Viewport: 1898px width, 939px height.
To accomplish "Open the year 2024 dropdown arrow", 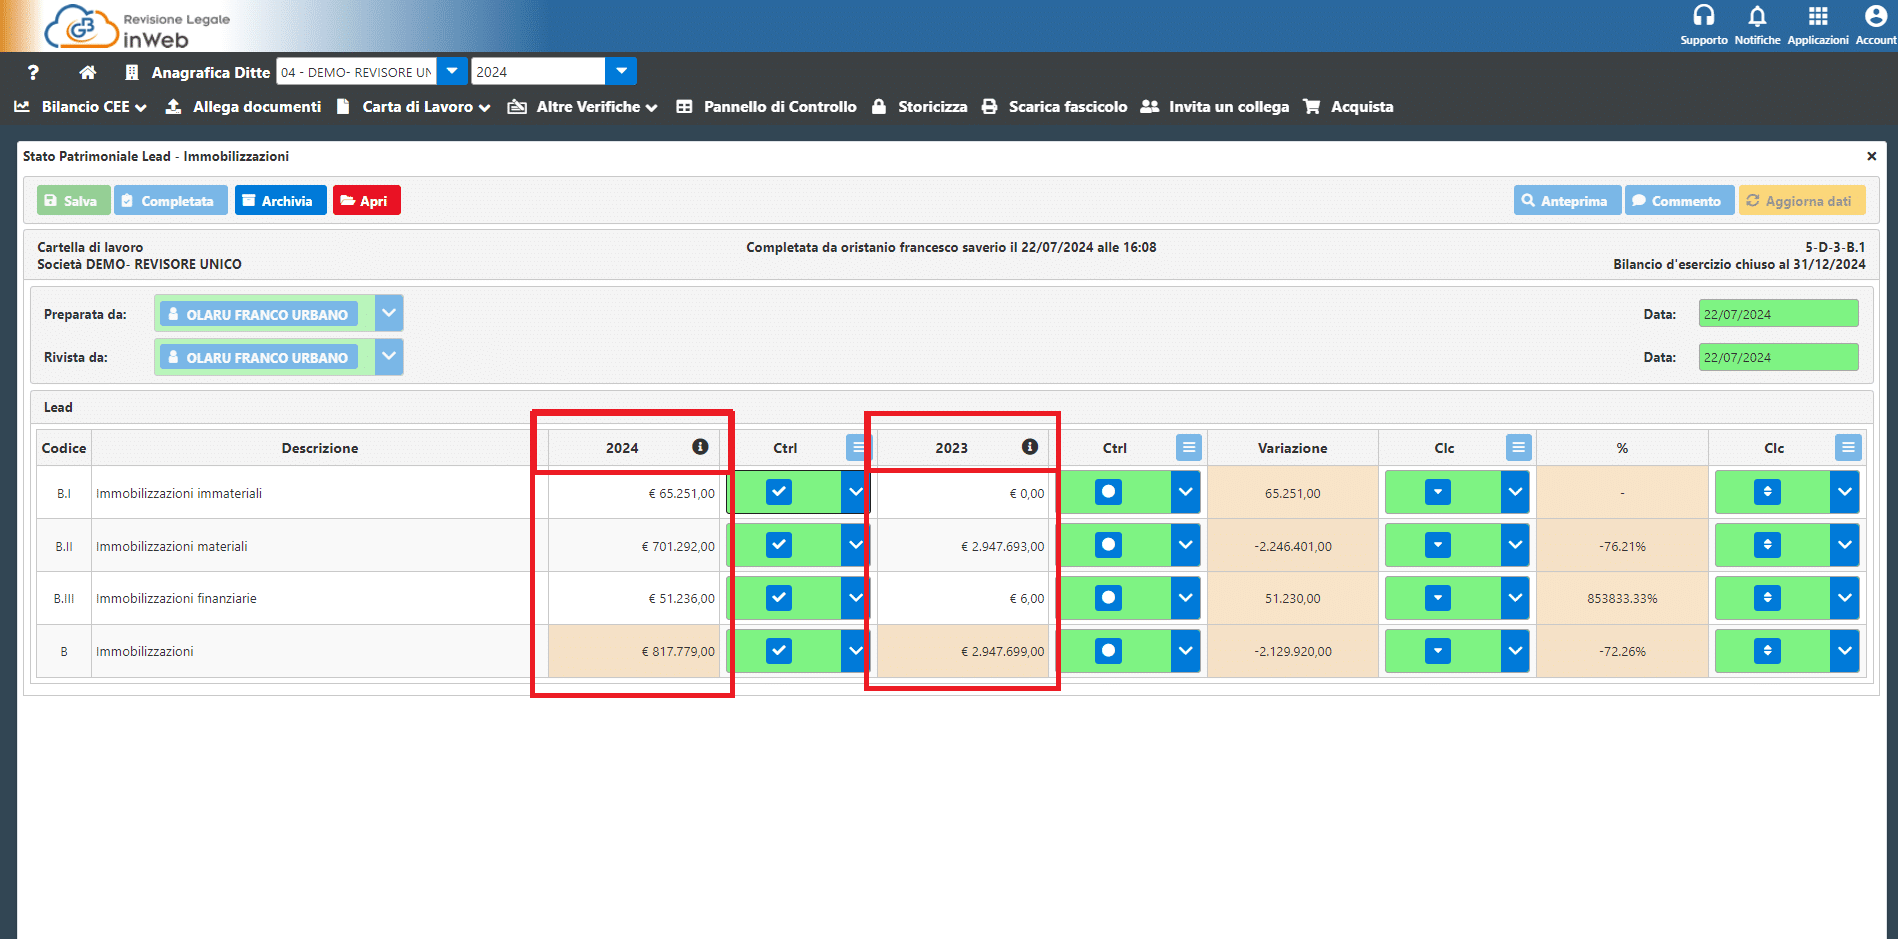I will (621, 71).
